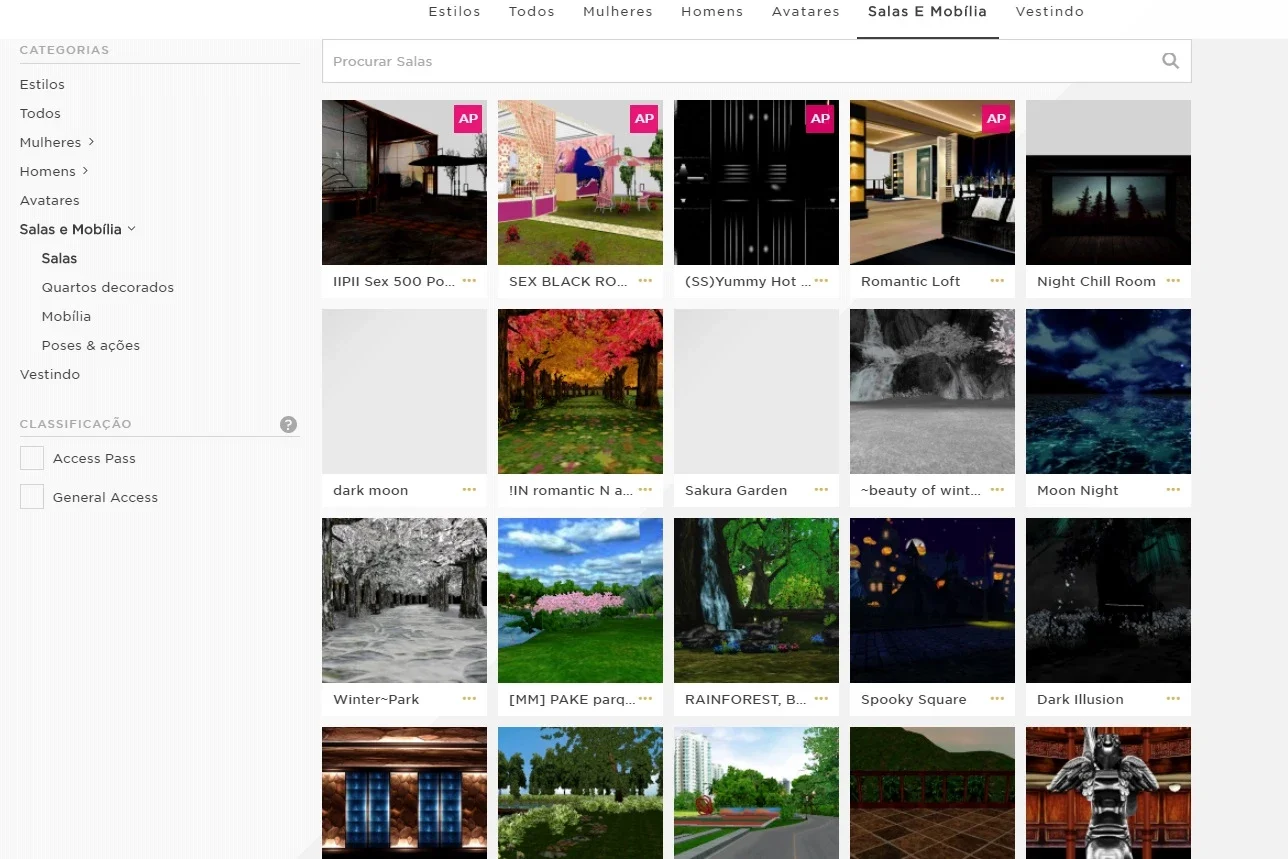Viewport: 1288px width, 859px height.
Task: Open the Sakura Garden blank thumbnail
Action: 756,391
